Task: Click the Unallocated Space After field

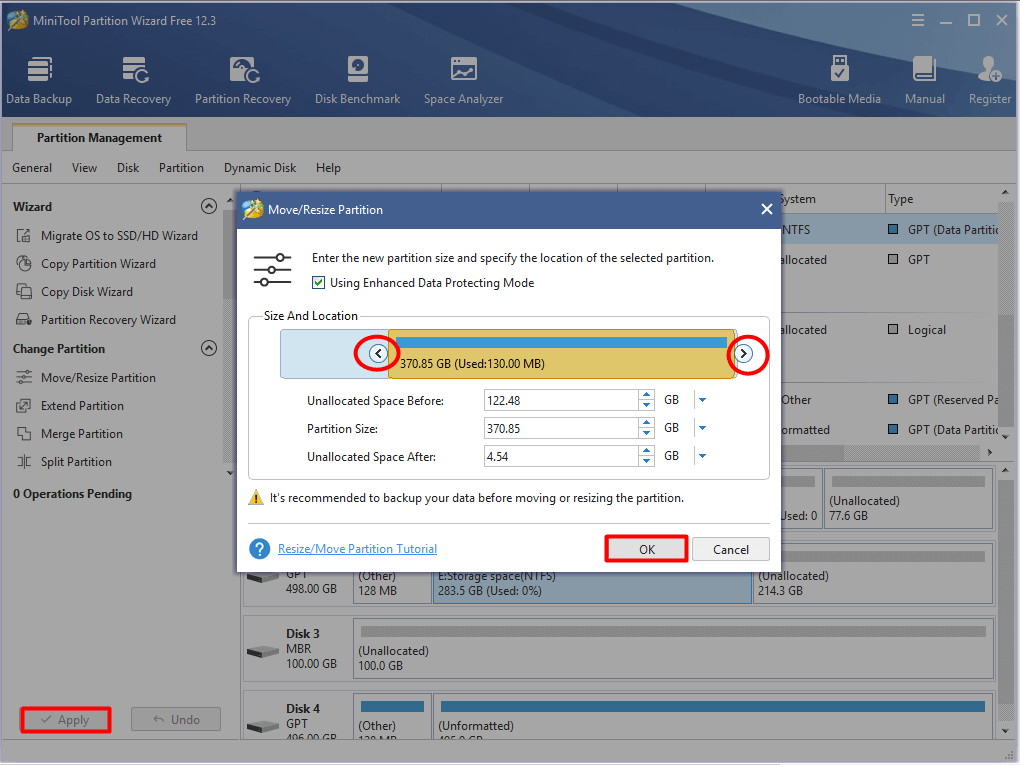Action: point(561,456)
